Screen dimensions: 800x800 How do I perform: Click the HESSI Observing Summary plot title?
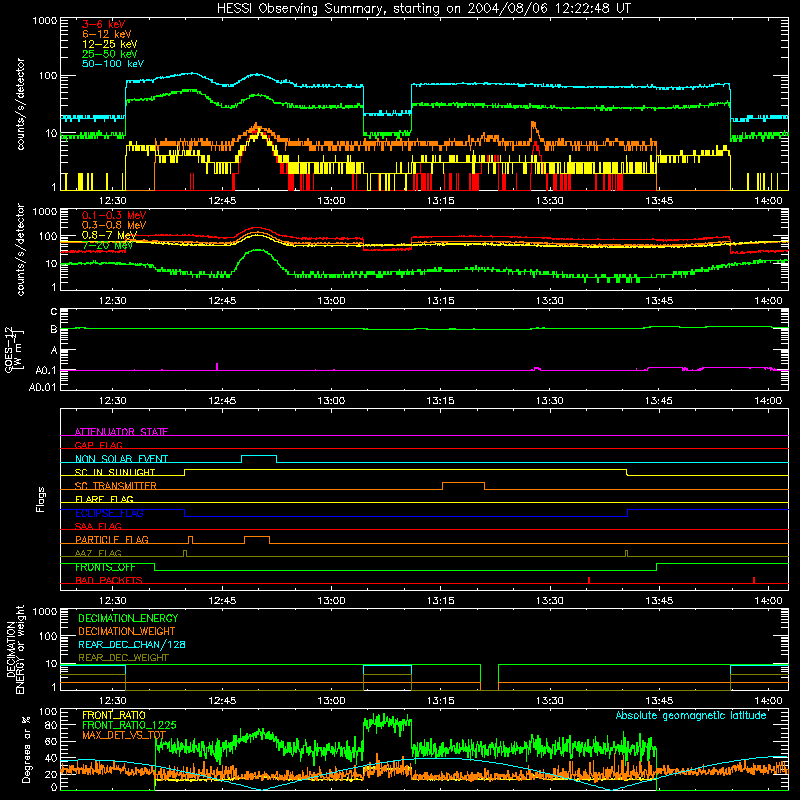coord(424,9)
